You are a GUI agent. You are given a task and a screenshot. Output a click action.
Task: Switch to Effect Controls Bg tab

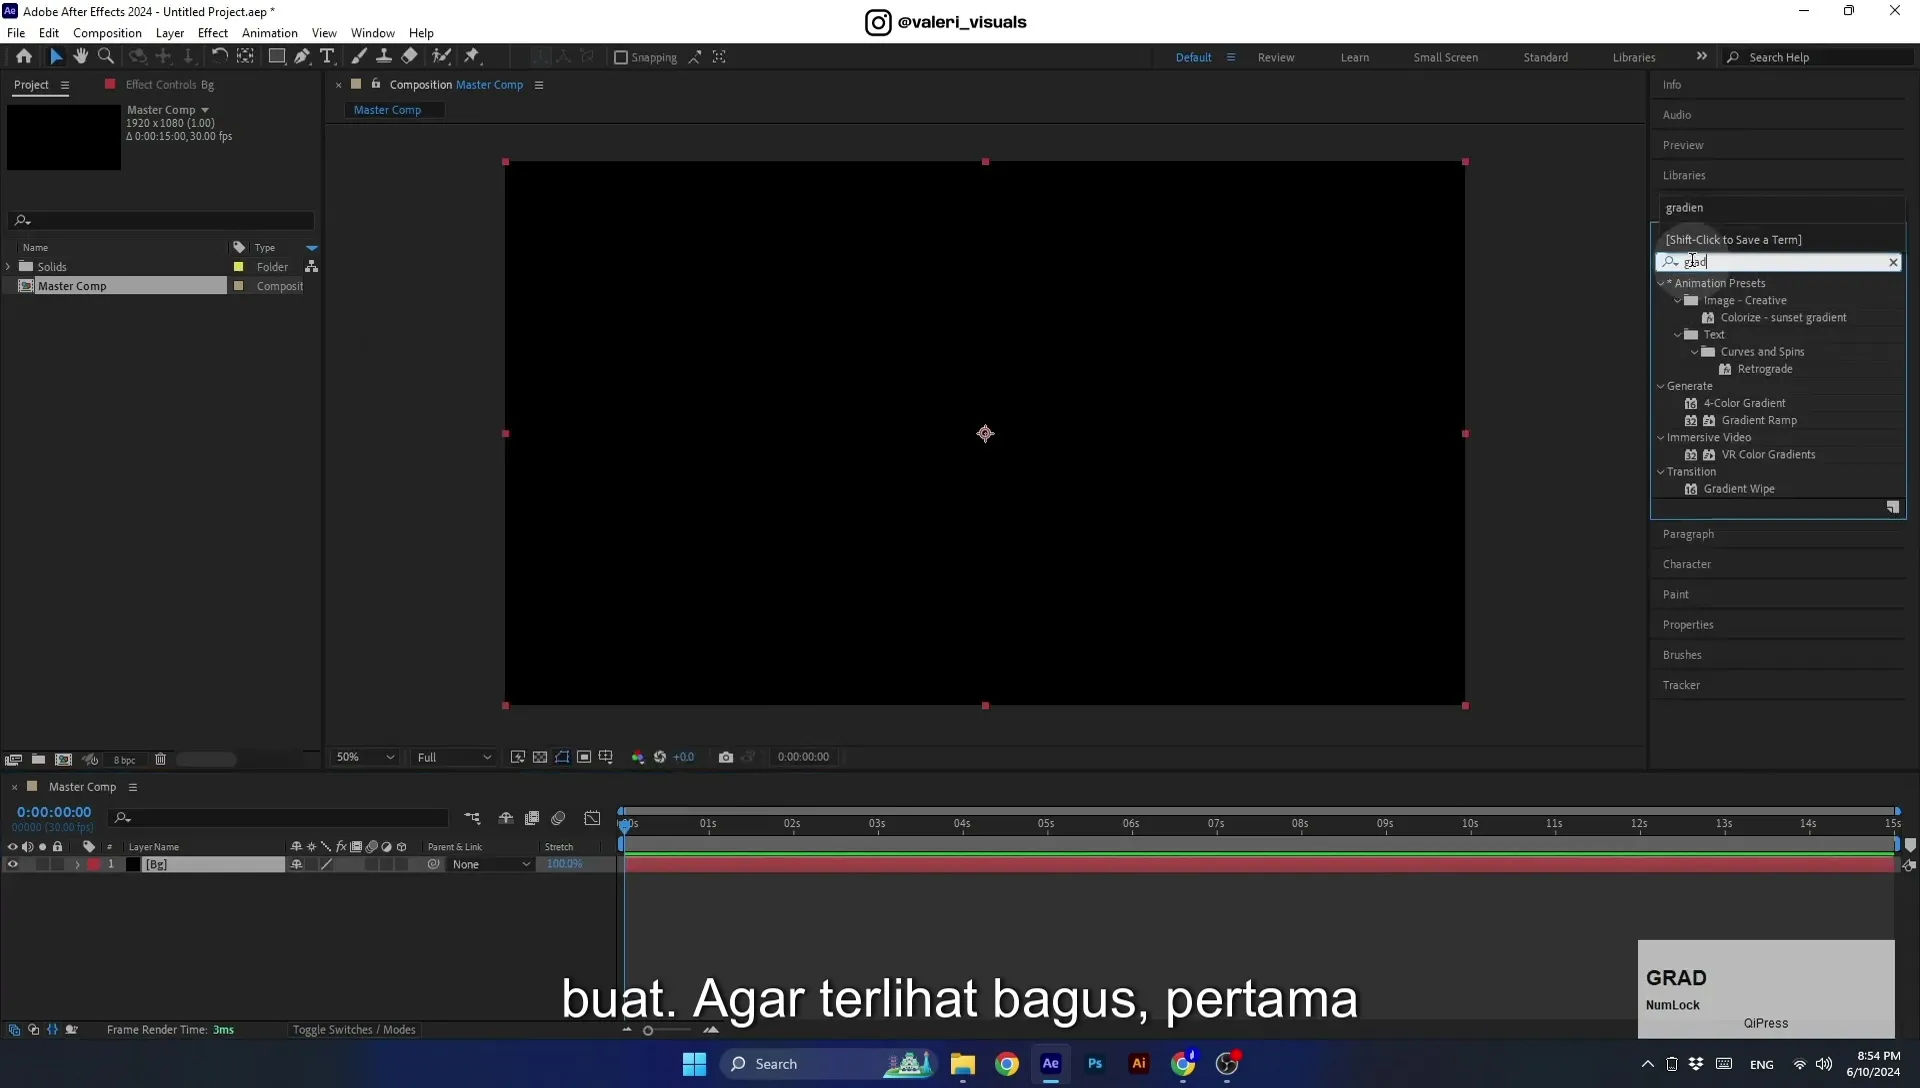169,85
